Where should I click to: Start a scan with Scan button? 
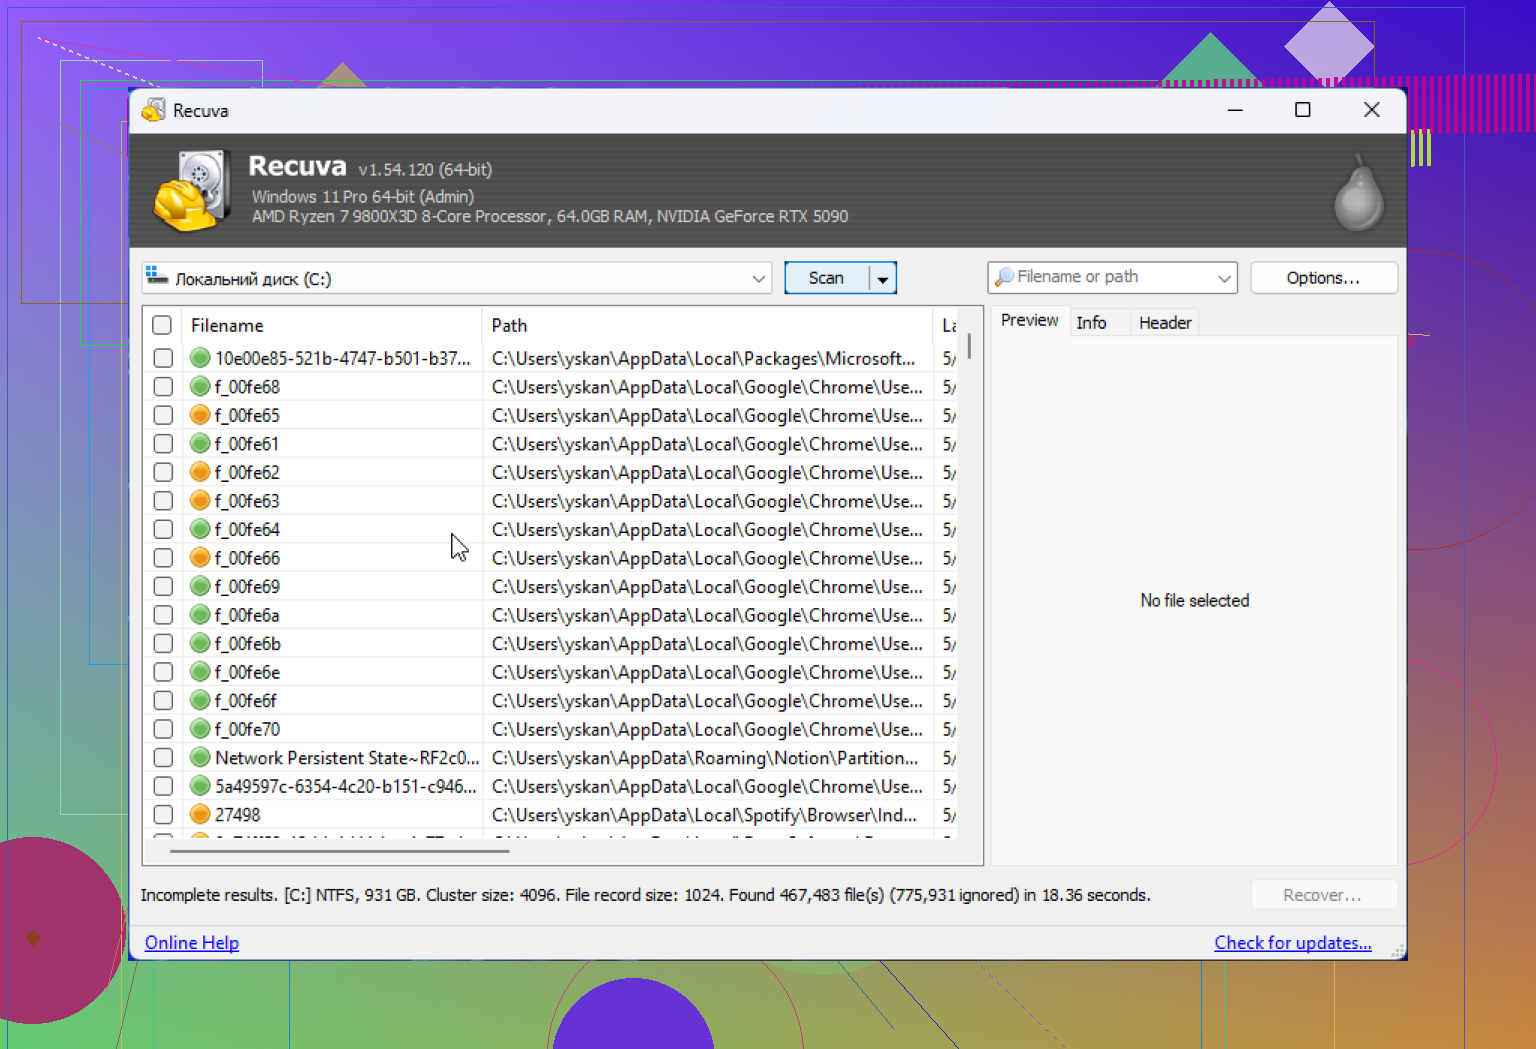[x=826, y=278]
